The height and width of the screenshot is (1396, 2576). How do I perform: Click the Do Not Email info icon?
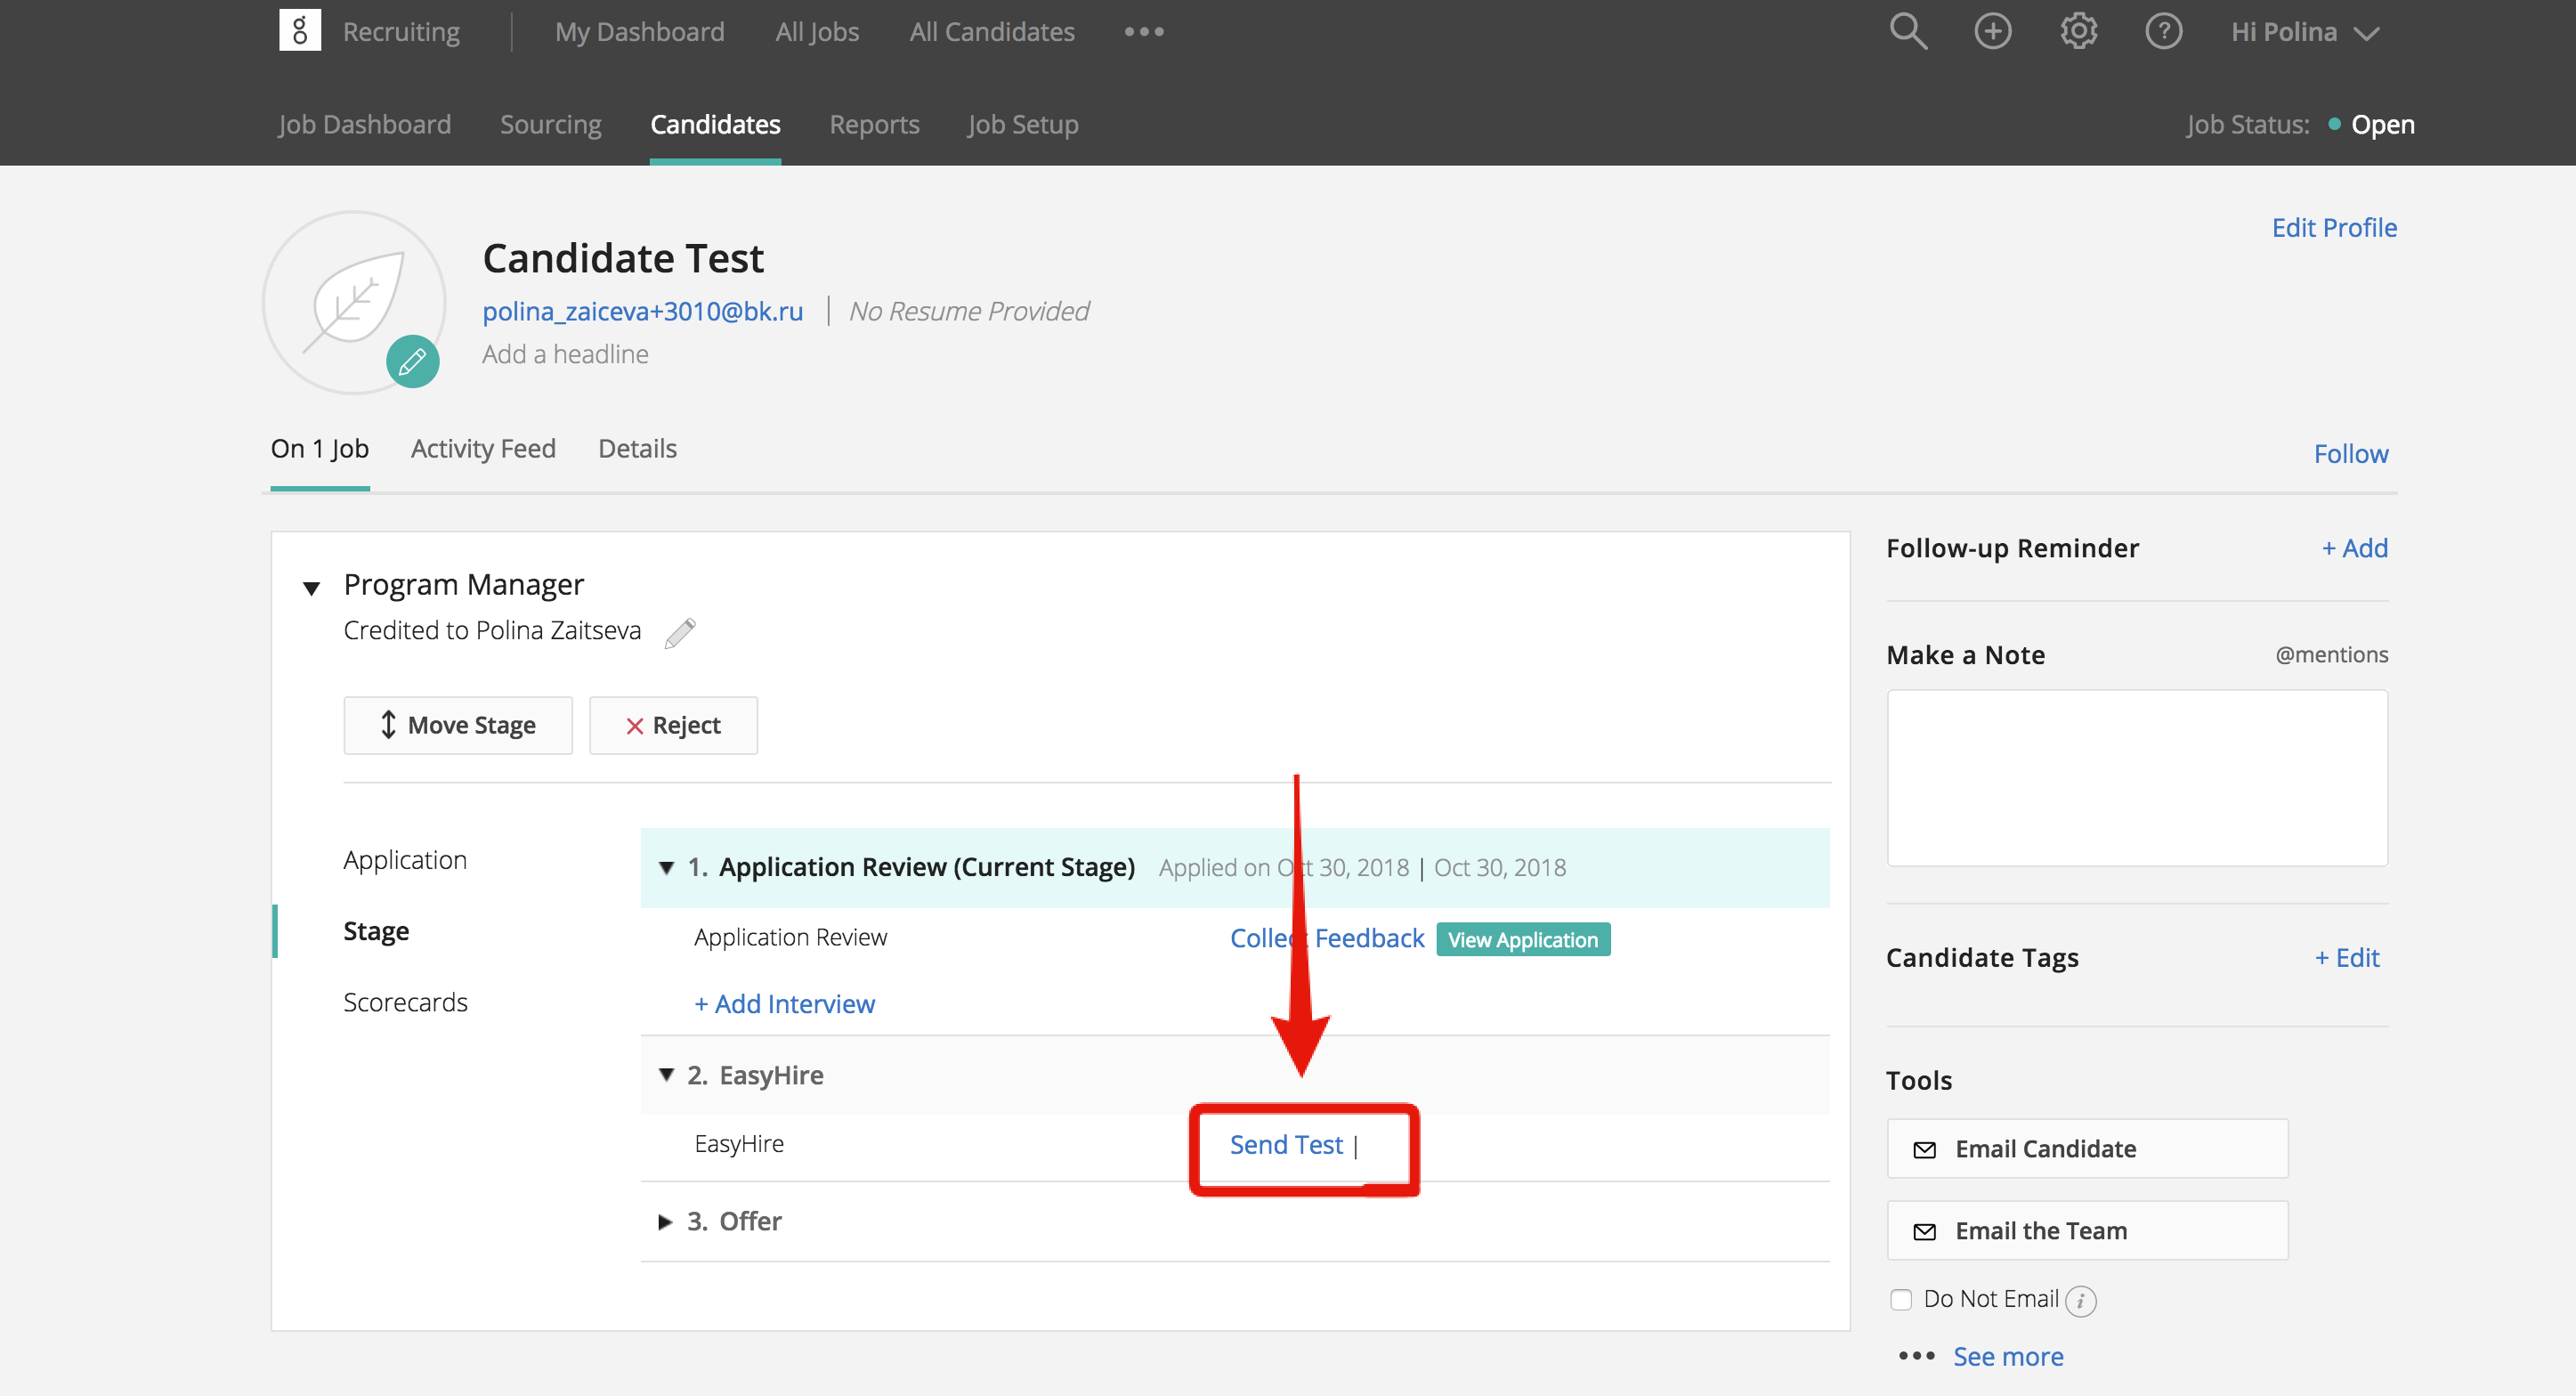tap(2080, 1300)
